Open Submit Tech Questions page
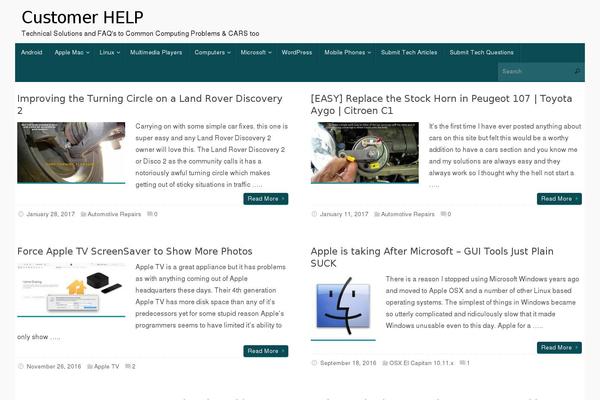The image size is (600, 400). 481,52
